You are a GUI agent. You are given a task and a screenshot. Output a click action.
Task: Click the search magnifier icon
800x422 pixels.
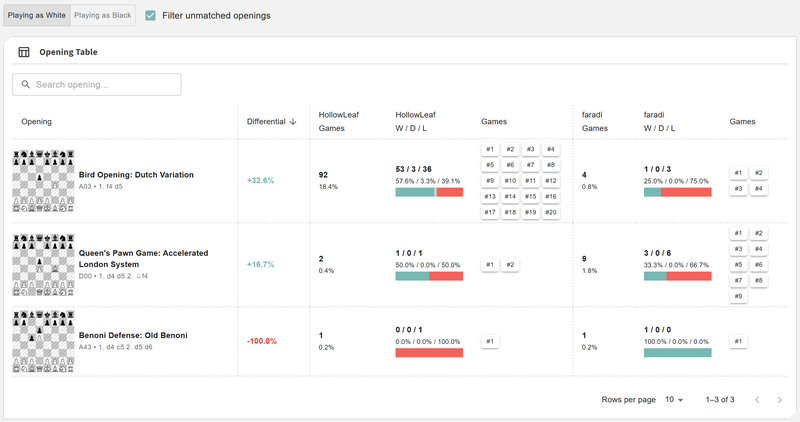pos(26,84)
